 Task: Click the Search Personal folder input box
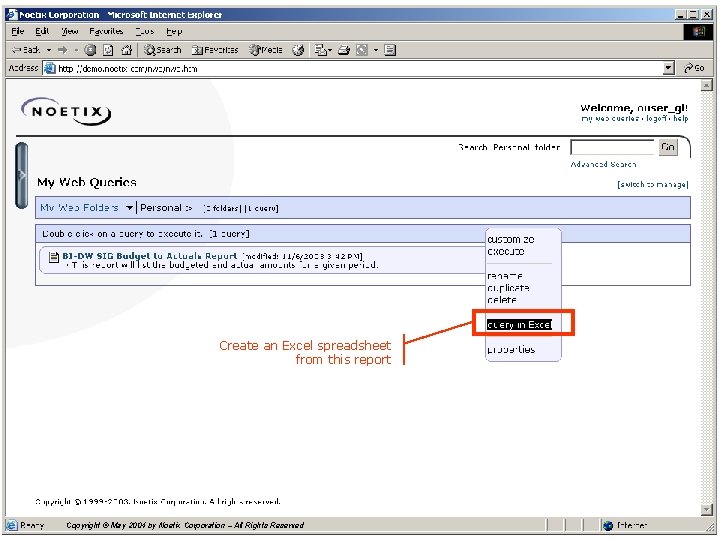tap(613, 147)
